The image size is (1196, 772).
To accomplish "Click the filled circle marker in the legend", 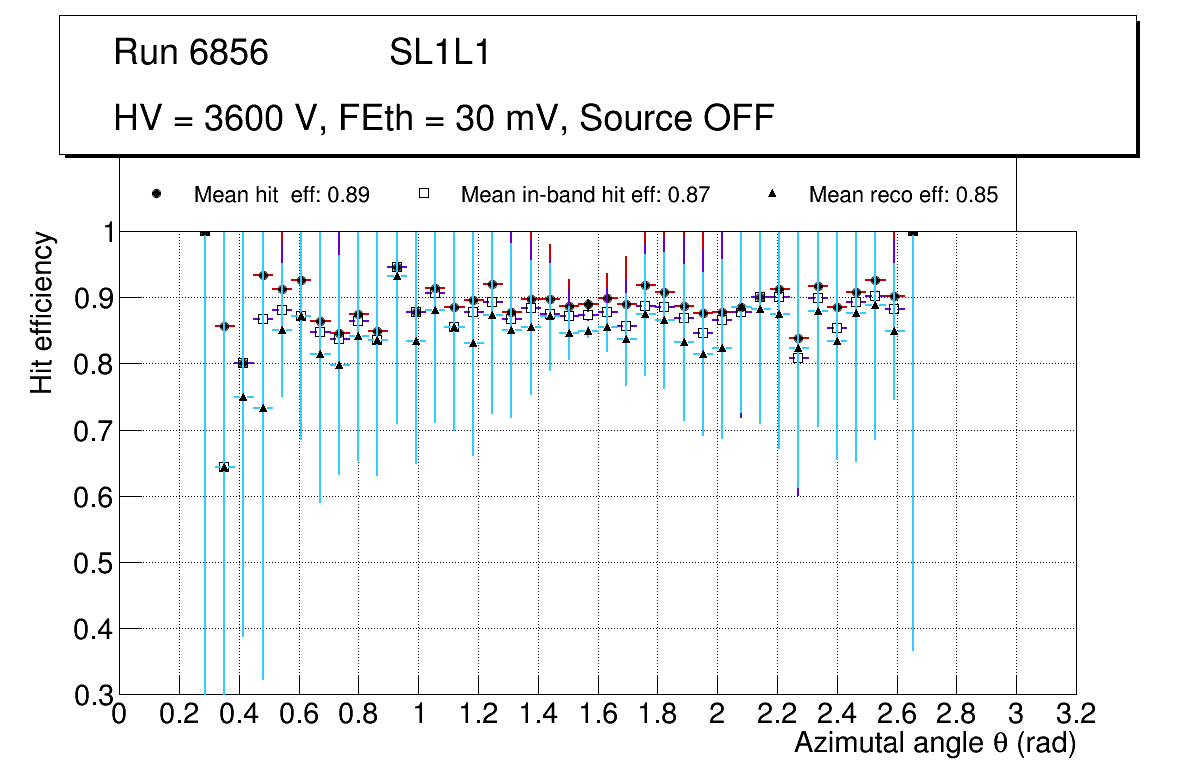I will pos(156,194).
